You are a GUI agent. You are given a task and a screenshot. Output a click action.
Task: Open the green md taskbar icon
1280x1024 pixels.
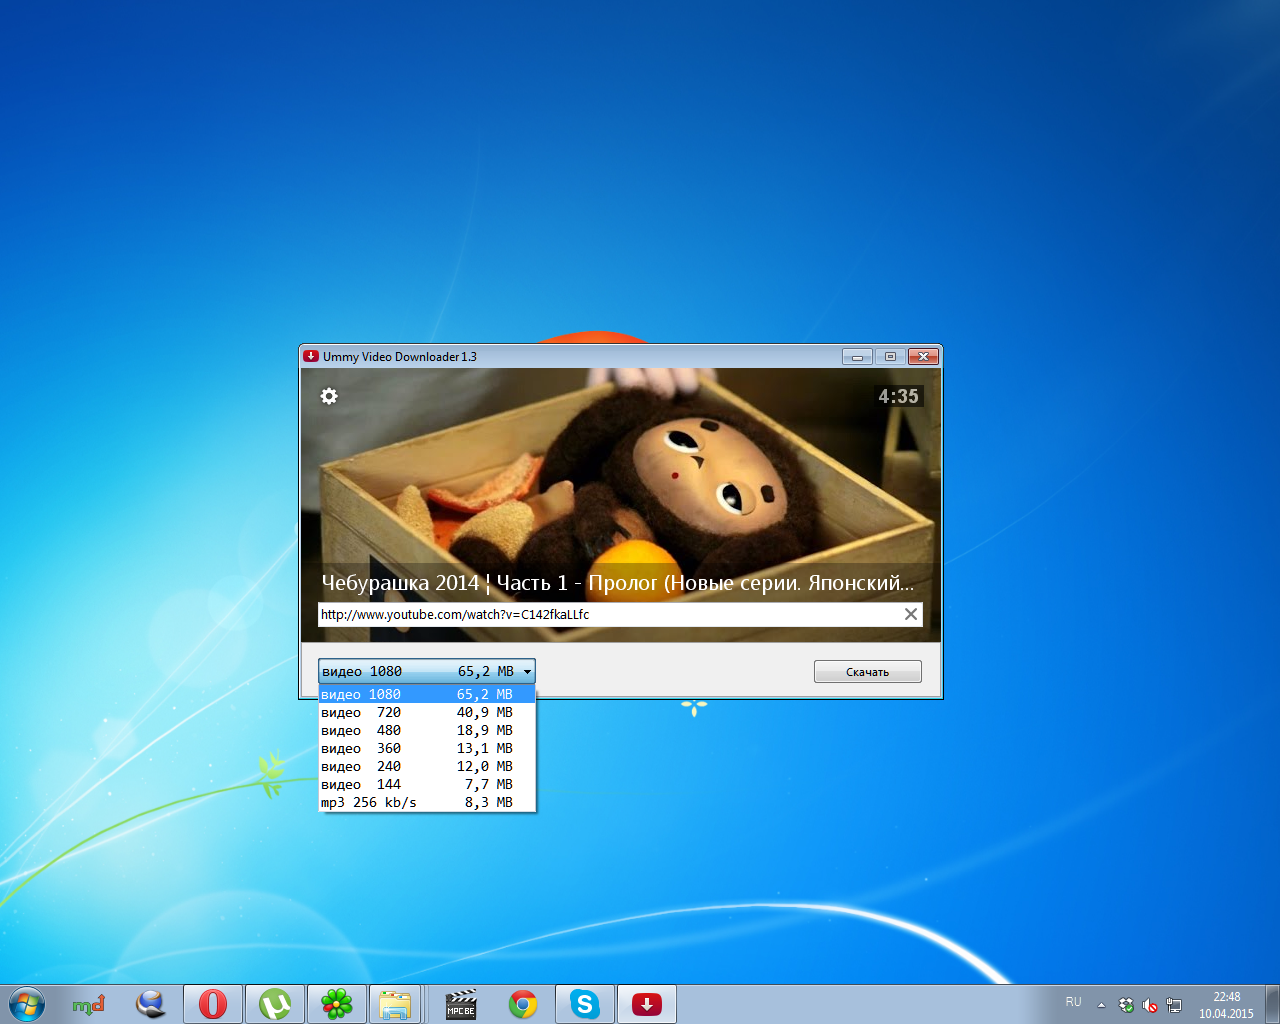click(89, 1004)
